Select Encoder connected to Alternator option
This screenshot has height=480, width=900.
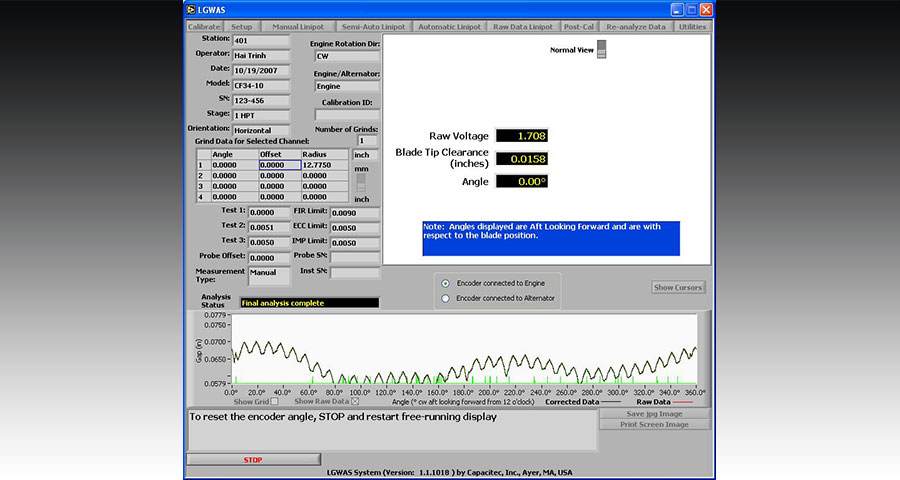click(x=446, y=298)
